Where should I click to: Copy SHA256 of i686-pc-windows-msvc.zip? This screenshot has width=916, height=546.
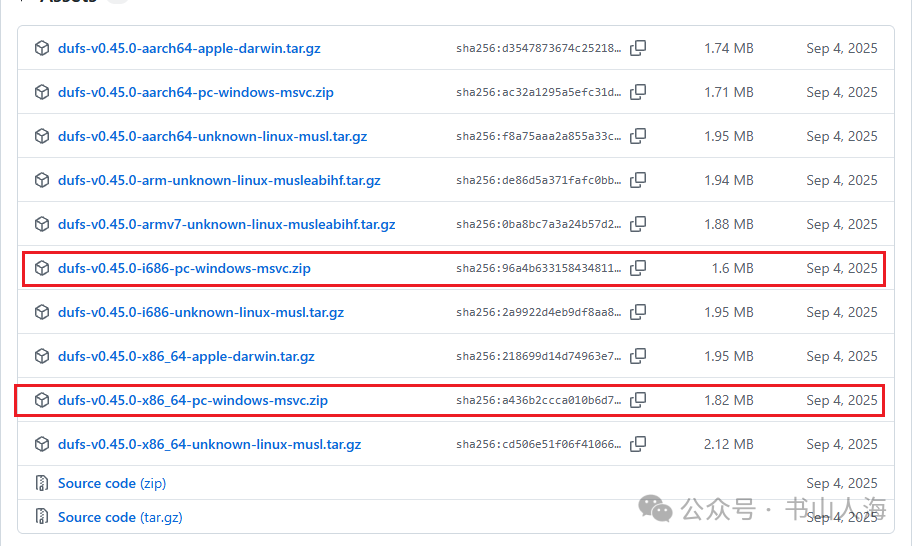click(638, 268)
